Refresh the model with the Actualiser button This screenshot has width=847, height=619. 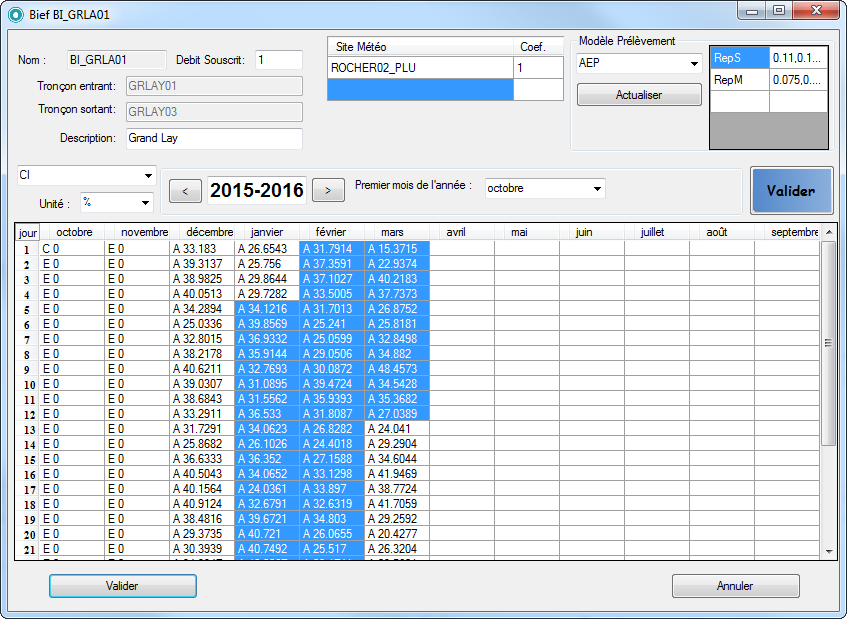639,95
